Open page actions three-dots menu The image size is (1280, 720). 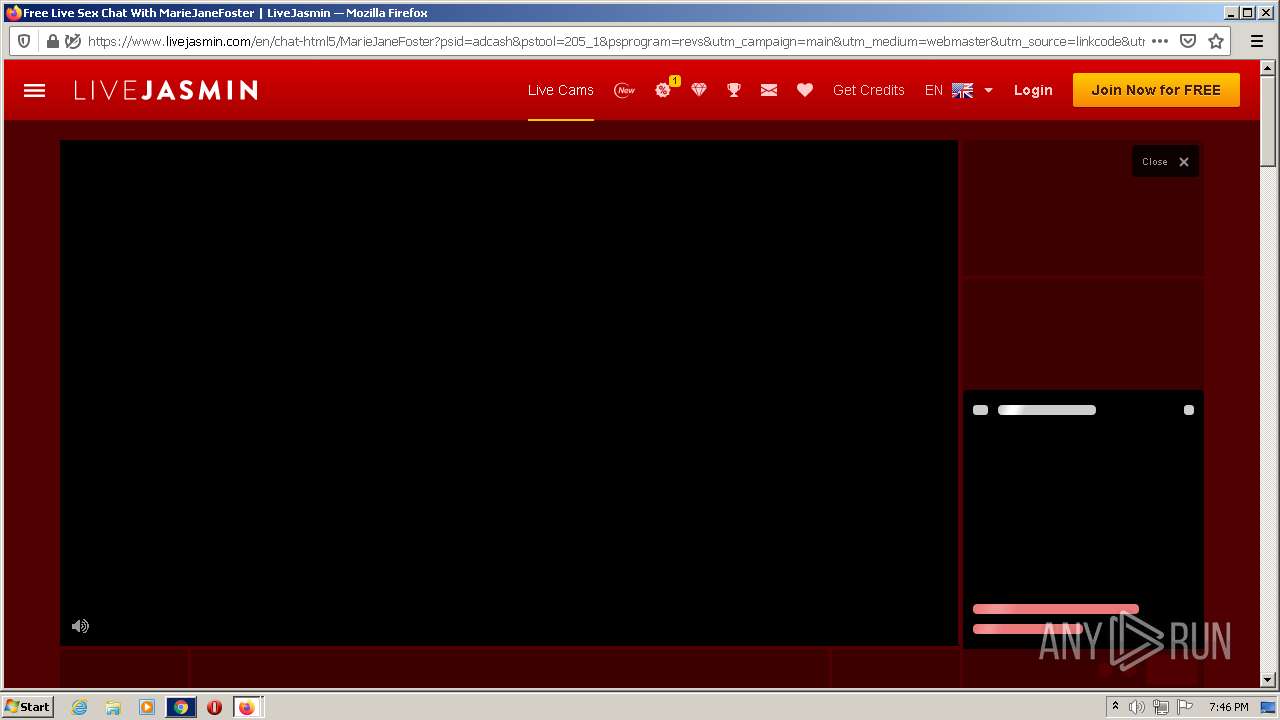pos(1160,41)
